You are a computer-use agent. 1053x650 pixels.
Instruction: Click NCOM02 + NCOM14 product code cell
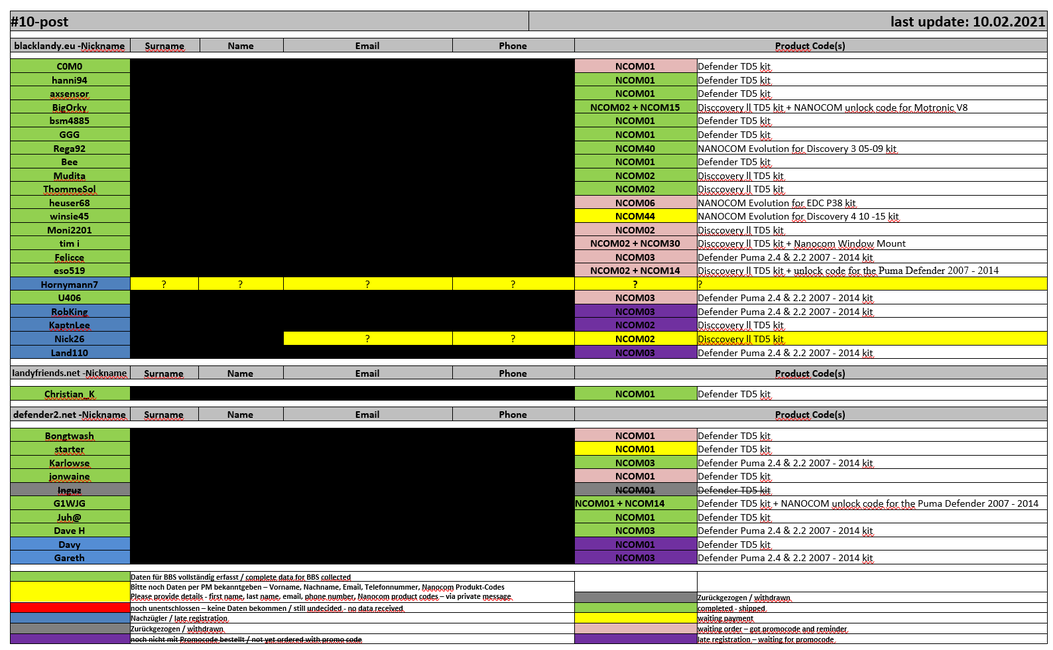tap(635, 271)
